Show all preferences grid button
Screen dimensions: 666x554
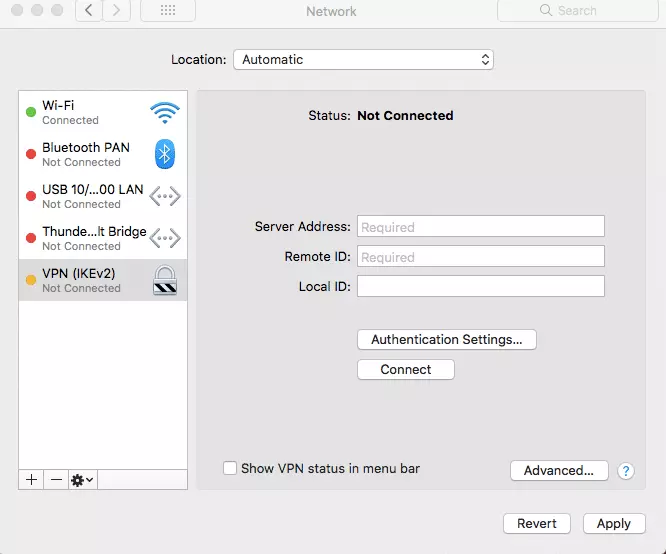click(168, 11)
